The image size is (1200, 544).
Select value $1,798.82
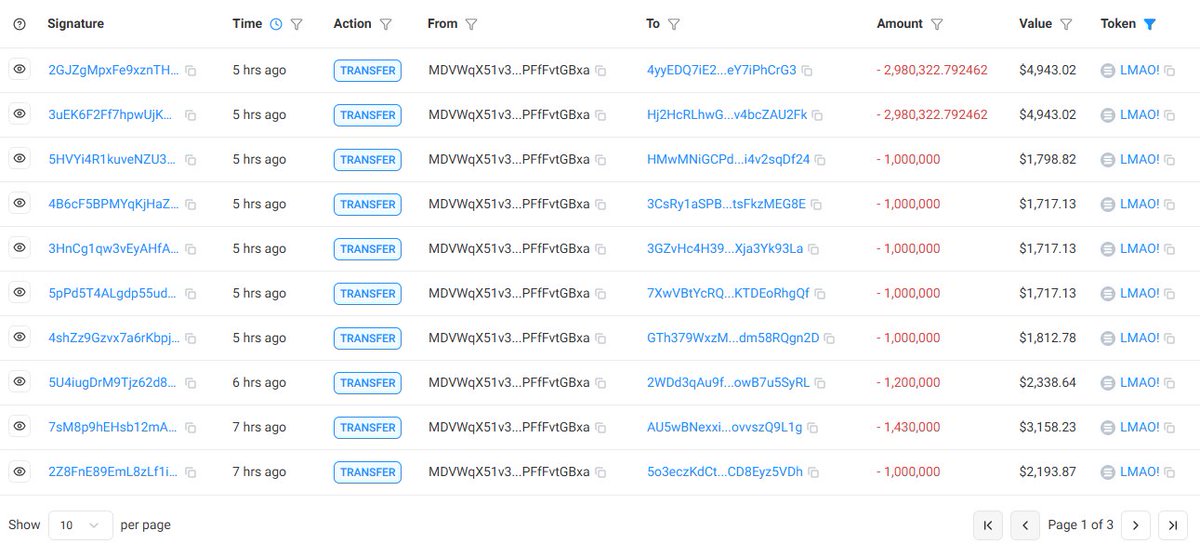(1048, 159)
